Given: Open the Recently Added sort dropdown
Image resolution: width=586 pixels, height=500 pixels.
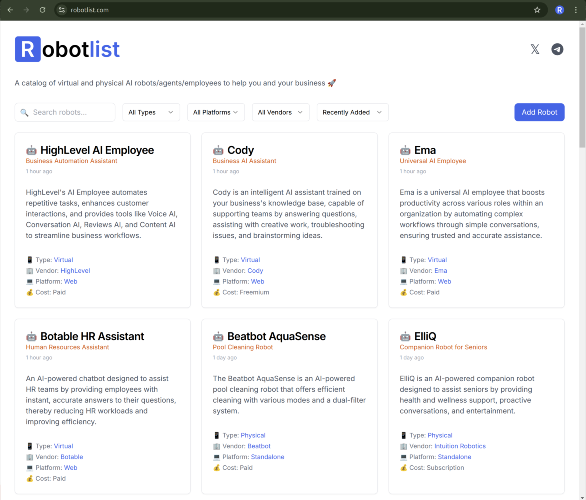Looking at the screenshot, I should pos(352,112).
